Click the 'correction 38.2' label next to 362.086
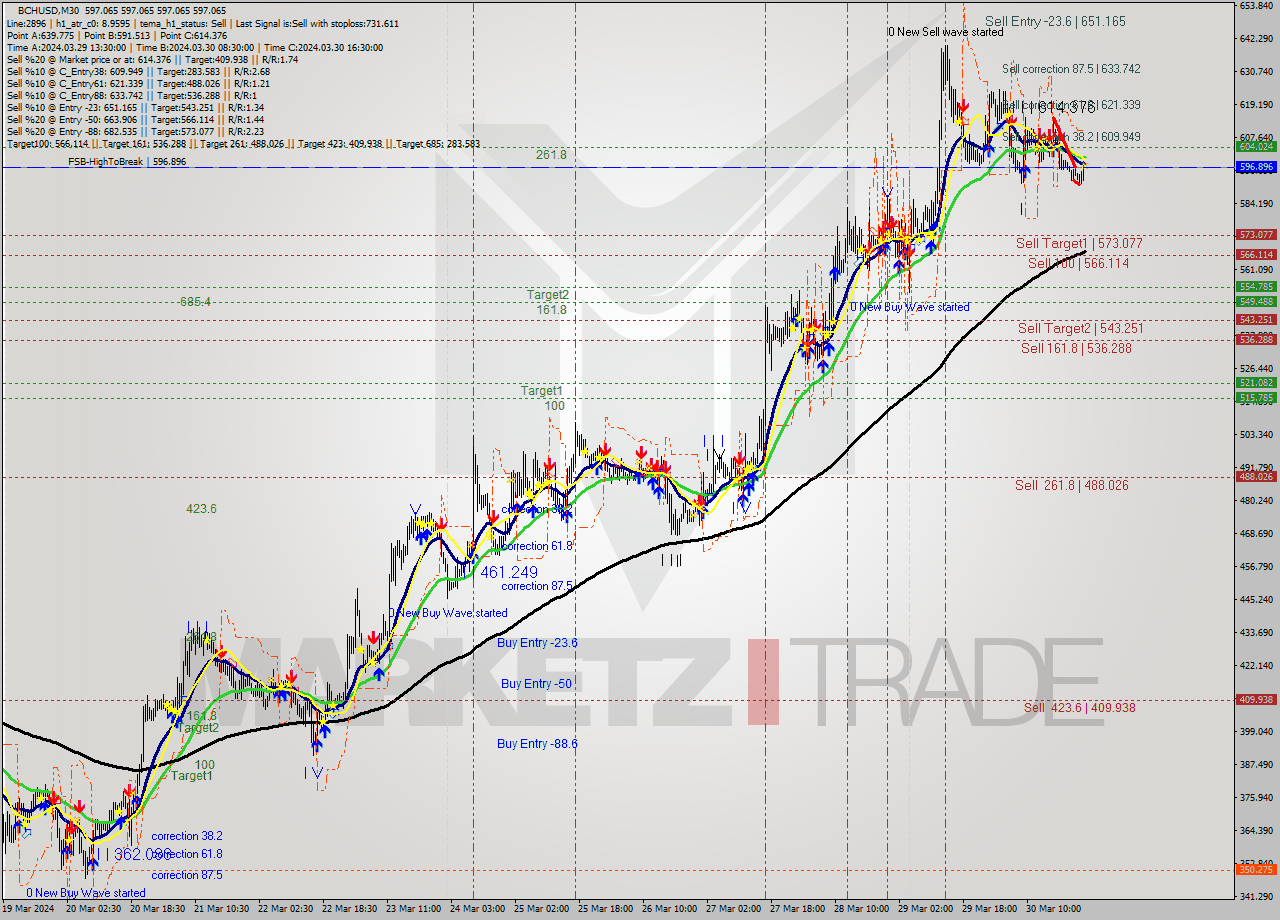This screenshot has height=920, width=1280. tap(187, 836)
